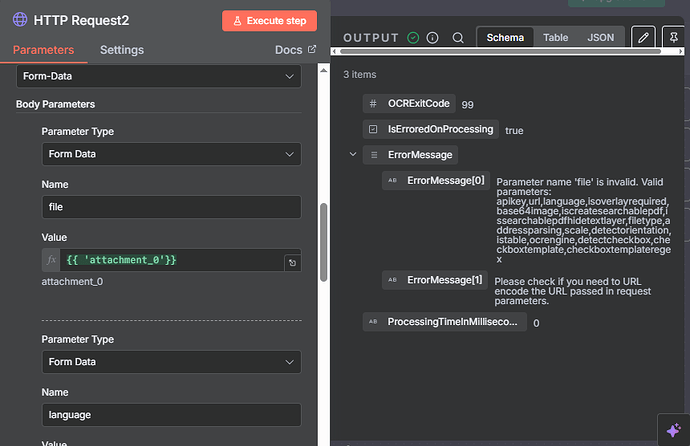Open the Form-Data body type dropdown

coord(159,76)
